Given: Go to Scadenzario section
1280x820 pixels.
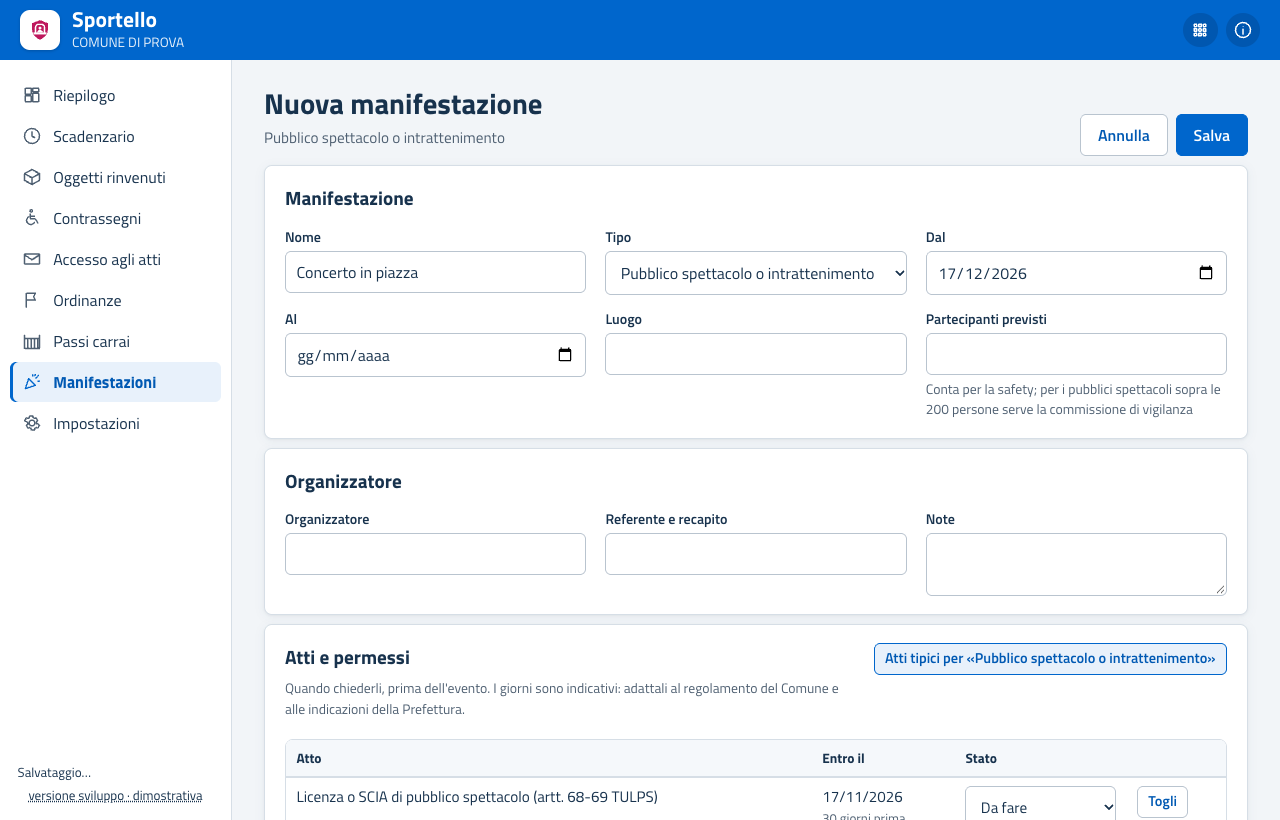Looking at the screenshot, I should [x=116, y=136].
